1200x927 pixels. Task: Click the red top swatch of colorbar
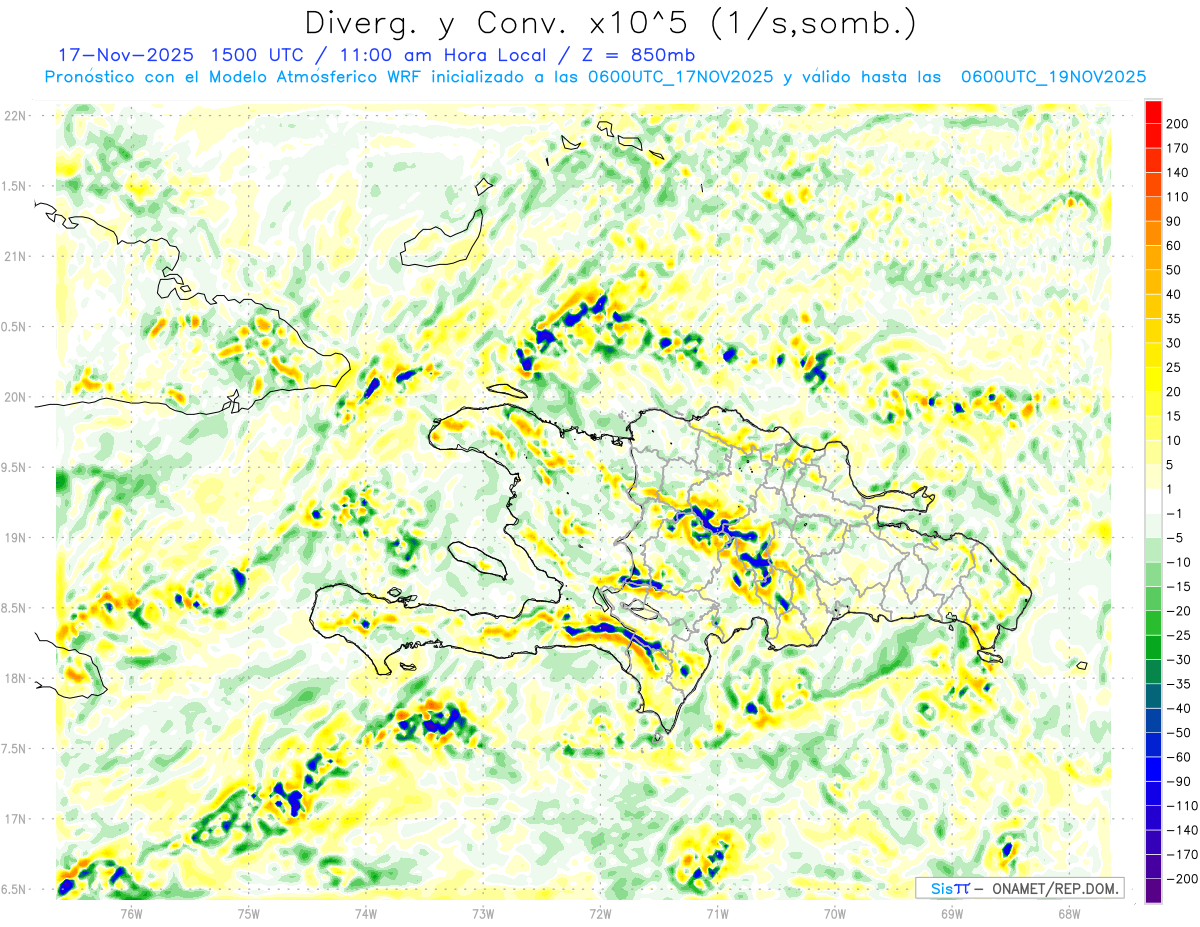[1153, 112]
